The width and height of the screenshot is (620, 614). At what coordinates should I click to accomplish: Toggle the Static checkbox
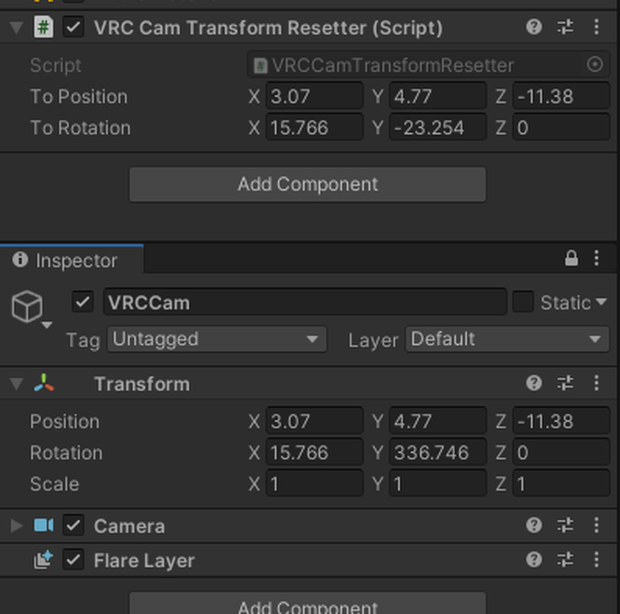[x=523, y=302]
